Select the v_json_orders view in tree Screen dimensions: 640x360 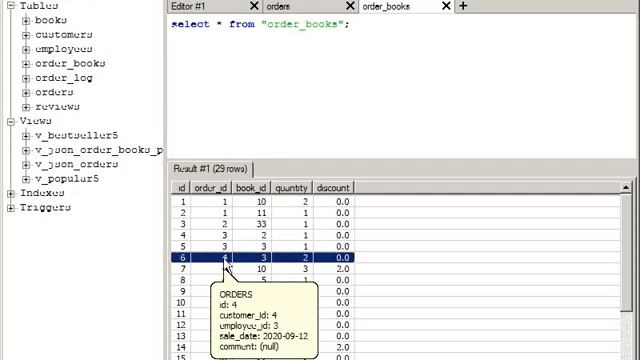(x=77, y=164)
